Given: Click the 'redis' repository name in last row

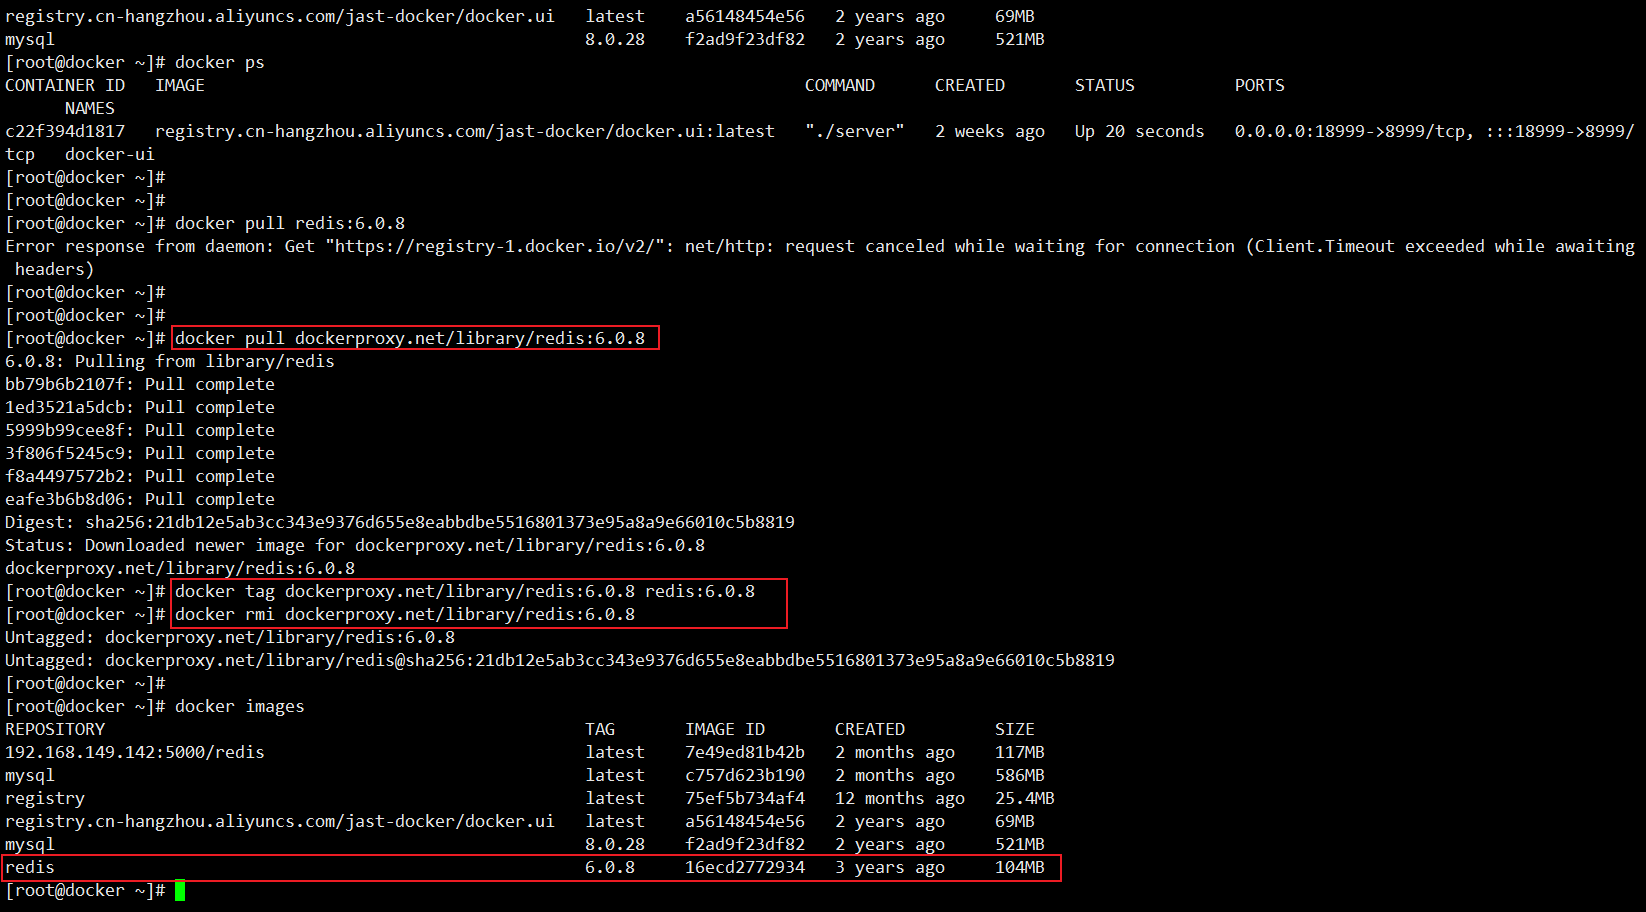Looking at the screenshot, I should (30, 867).
